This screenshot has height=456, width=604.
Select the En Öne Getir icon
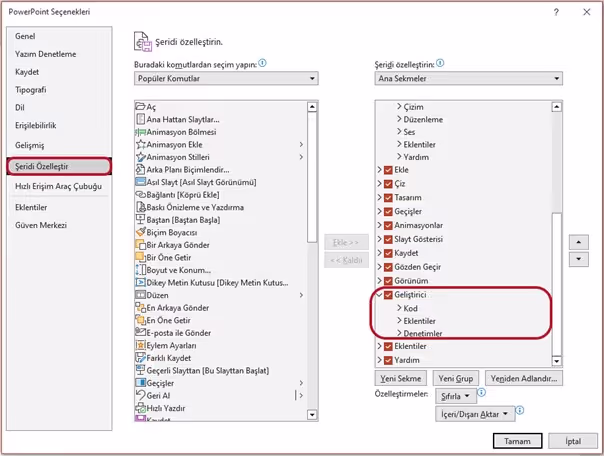(141, 320)
